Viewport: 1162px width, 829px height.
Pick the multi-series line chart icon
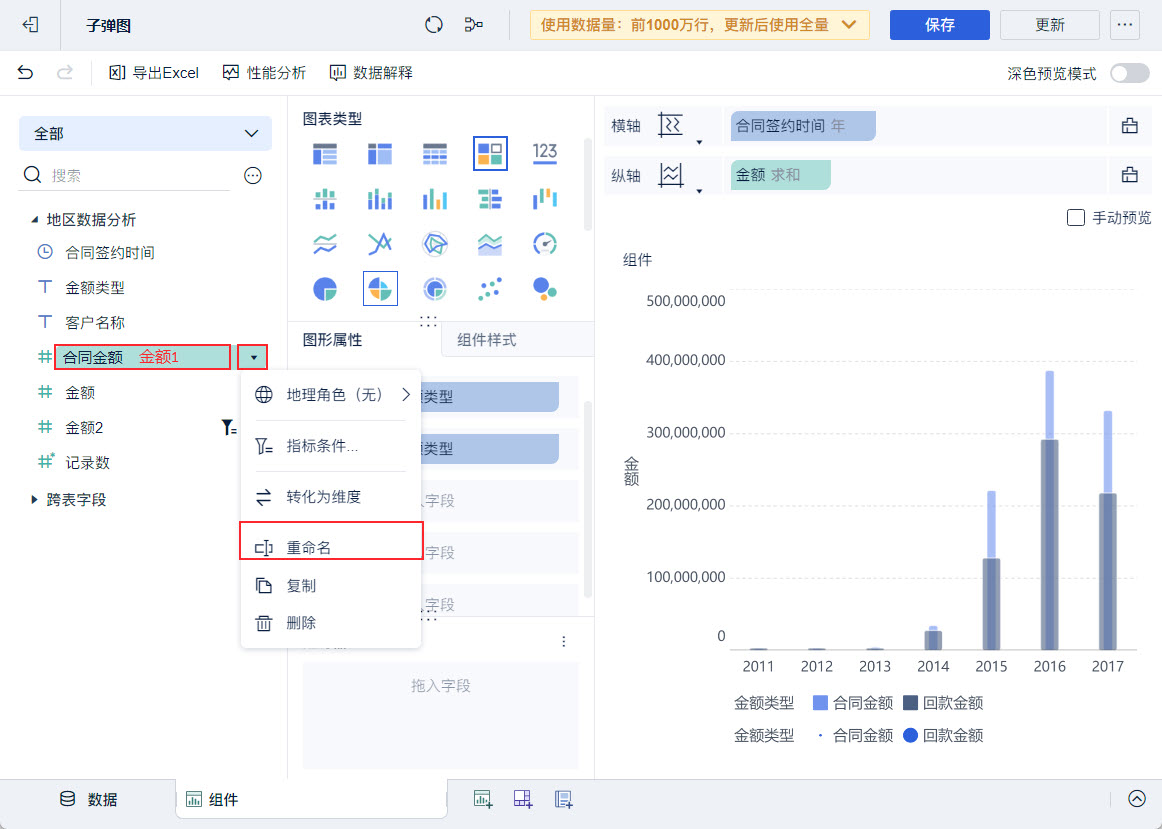click(x=379, y=244)
